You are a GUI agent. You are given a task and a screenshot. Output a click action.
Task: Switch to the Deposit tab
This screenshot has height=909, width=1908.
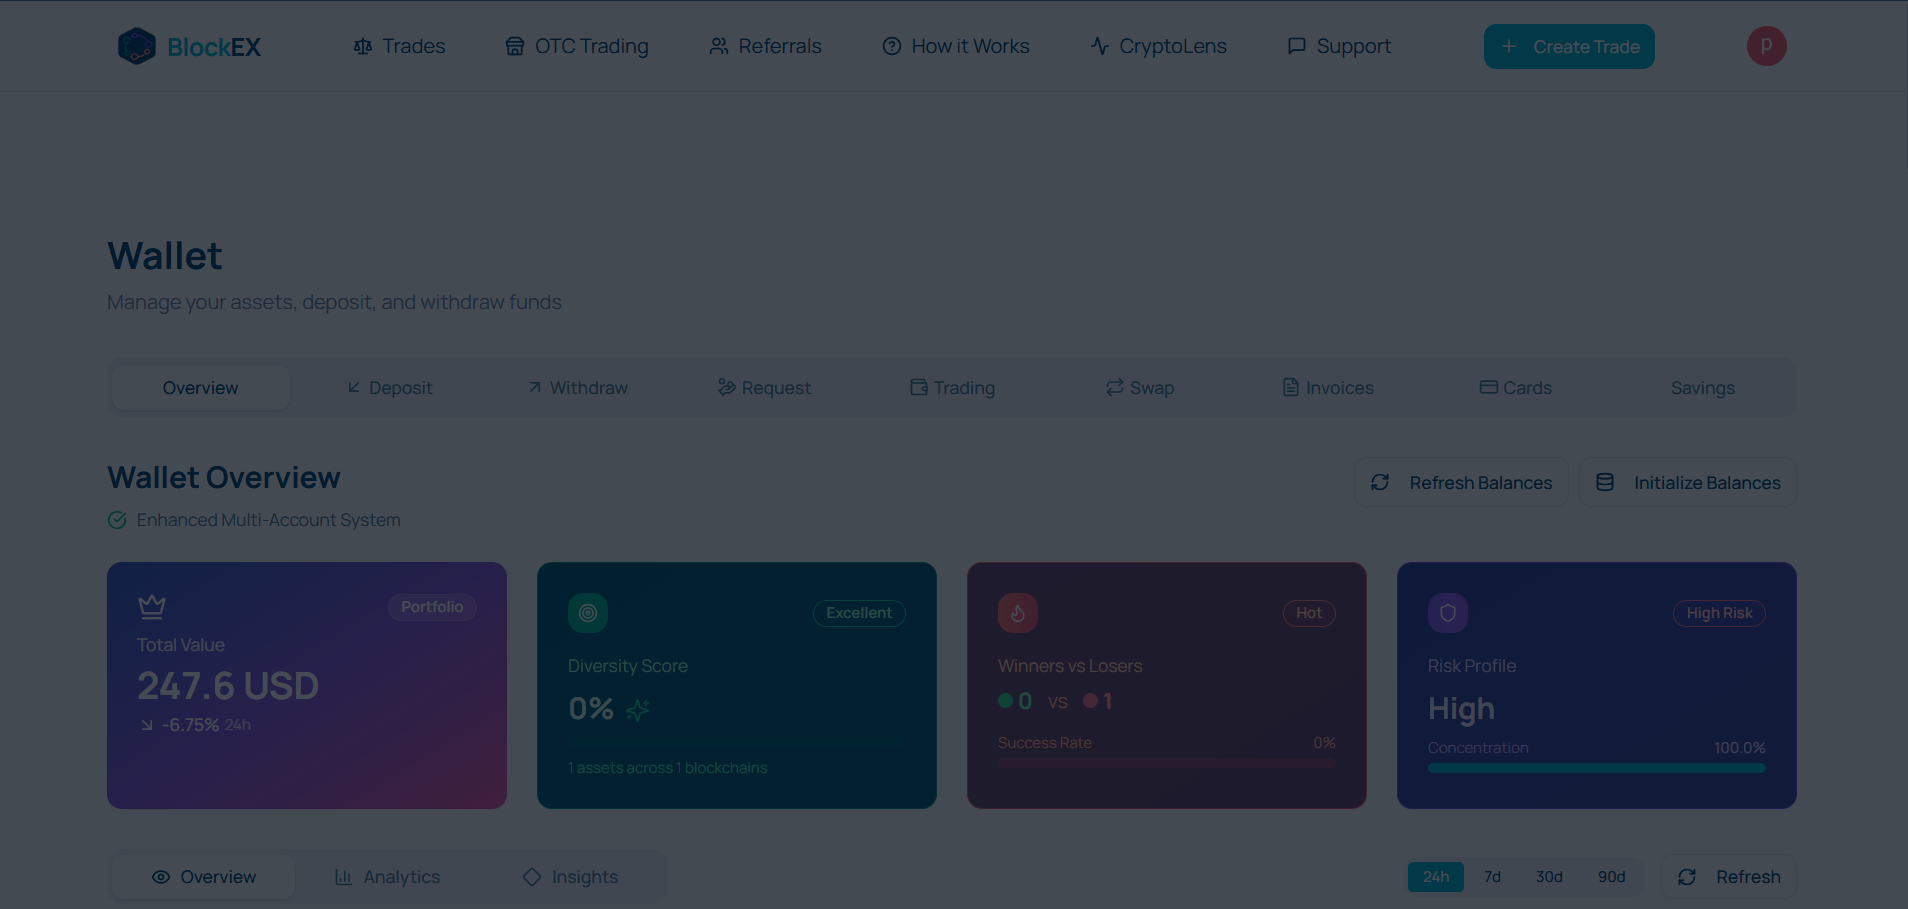click(x=389, y=388)
